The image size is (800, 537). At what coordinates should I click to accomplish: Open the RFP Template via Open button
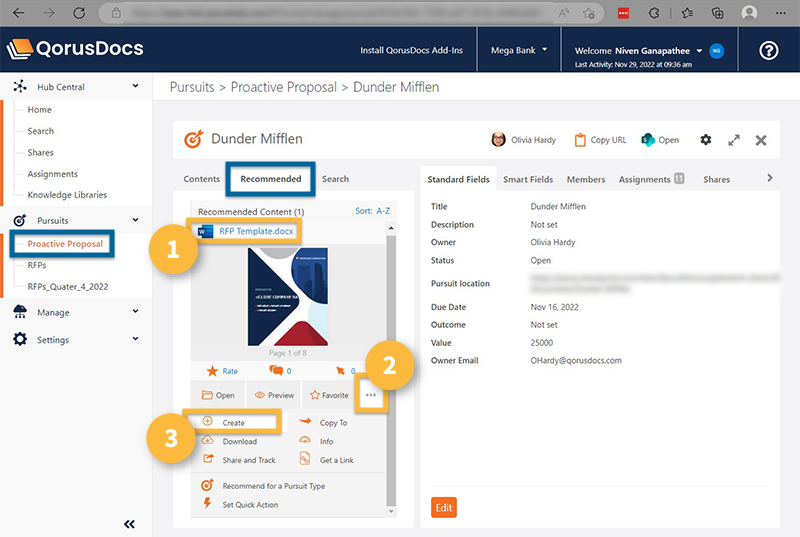point(218,395)
